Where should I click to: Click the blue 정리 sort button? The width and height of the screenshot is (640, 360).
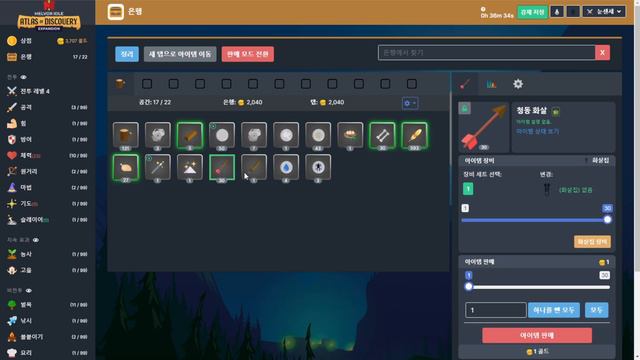pos(127,54)
